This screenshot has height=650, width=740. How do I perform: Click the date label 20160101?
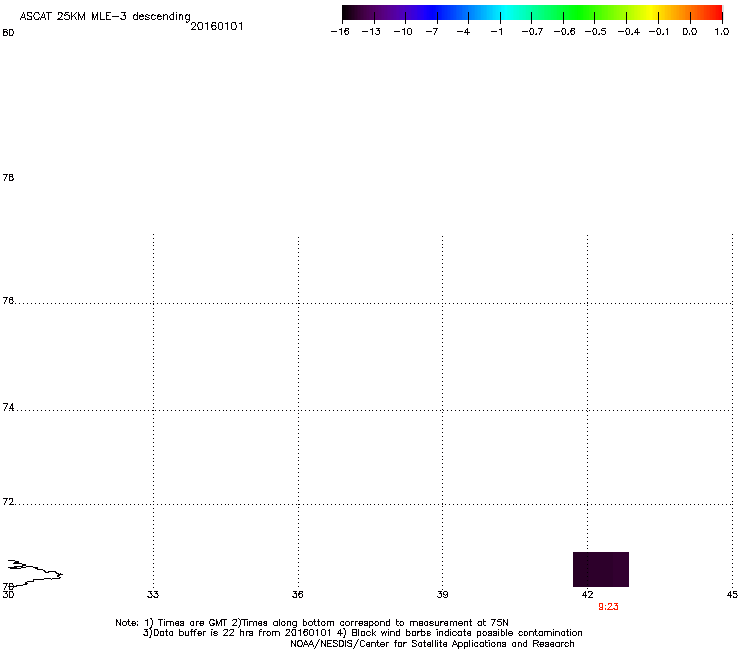point(217,26)
